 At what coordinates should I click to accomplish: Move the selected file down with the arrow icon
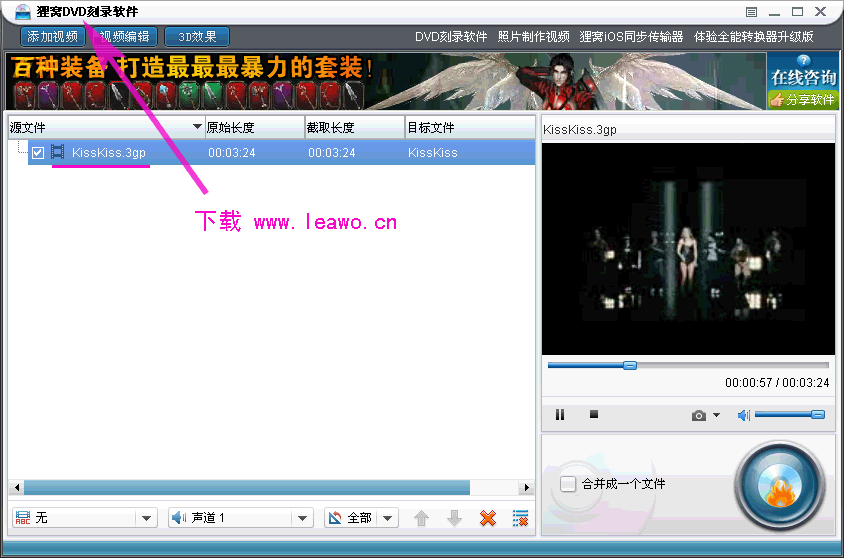pos(455,518)
